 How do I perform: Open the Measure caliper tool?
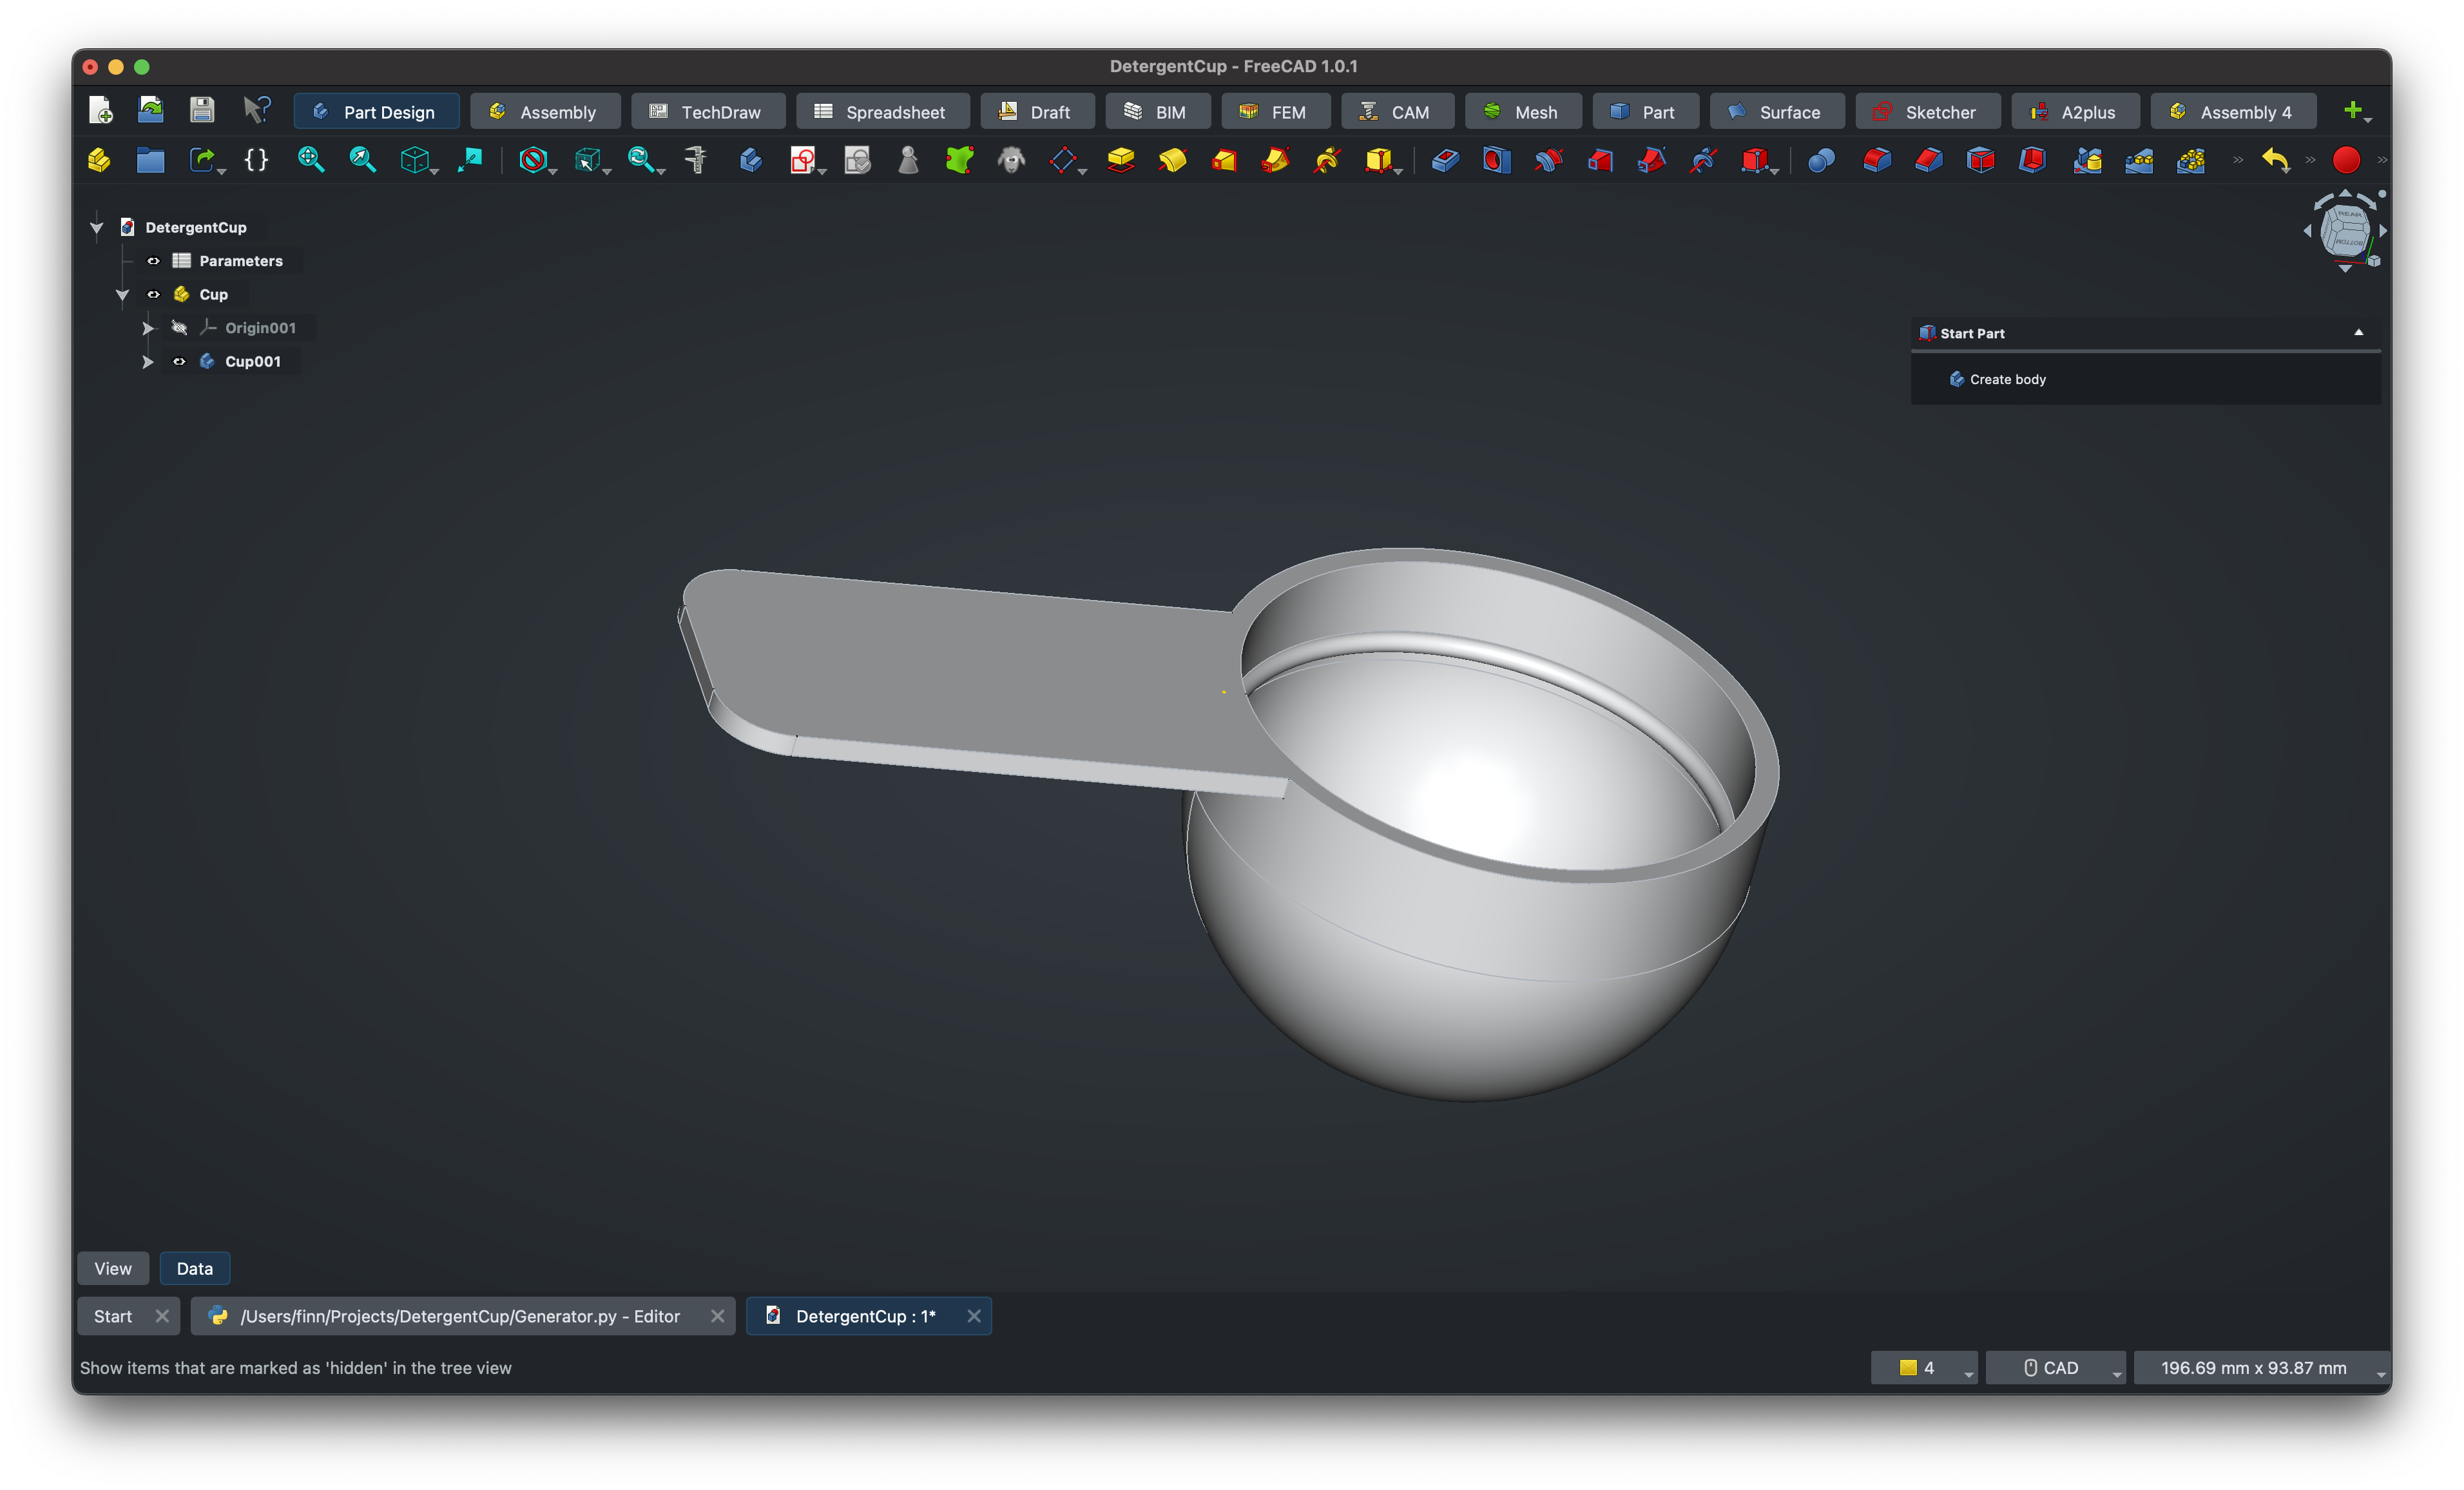[695, 160]
